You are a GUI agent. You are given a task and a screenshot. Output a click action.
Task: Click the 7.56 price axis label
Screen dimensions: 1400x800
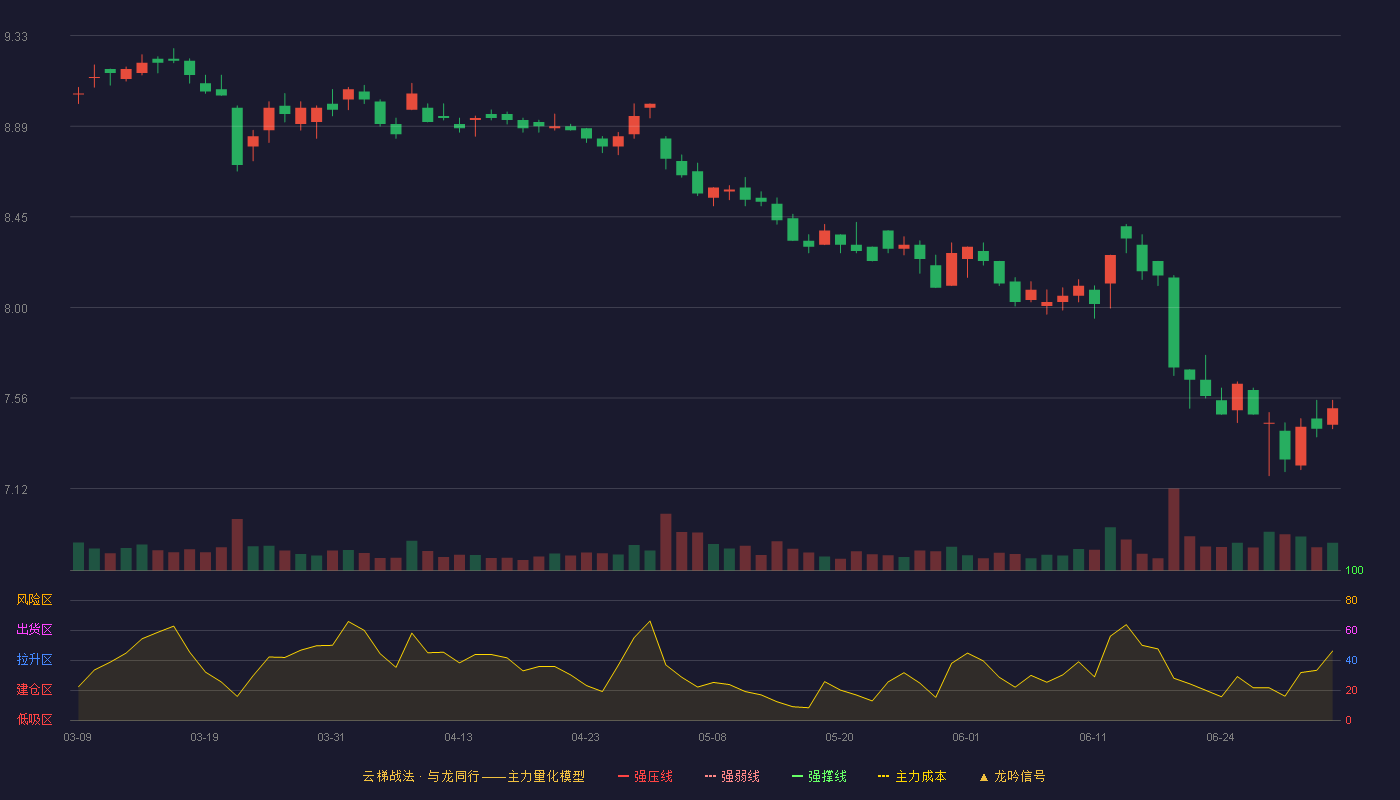(16, 398)
